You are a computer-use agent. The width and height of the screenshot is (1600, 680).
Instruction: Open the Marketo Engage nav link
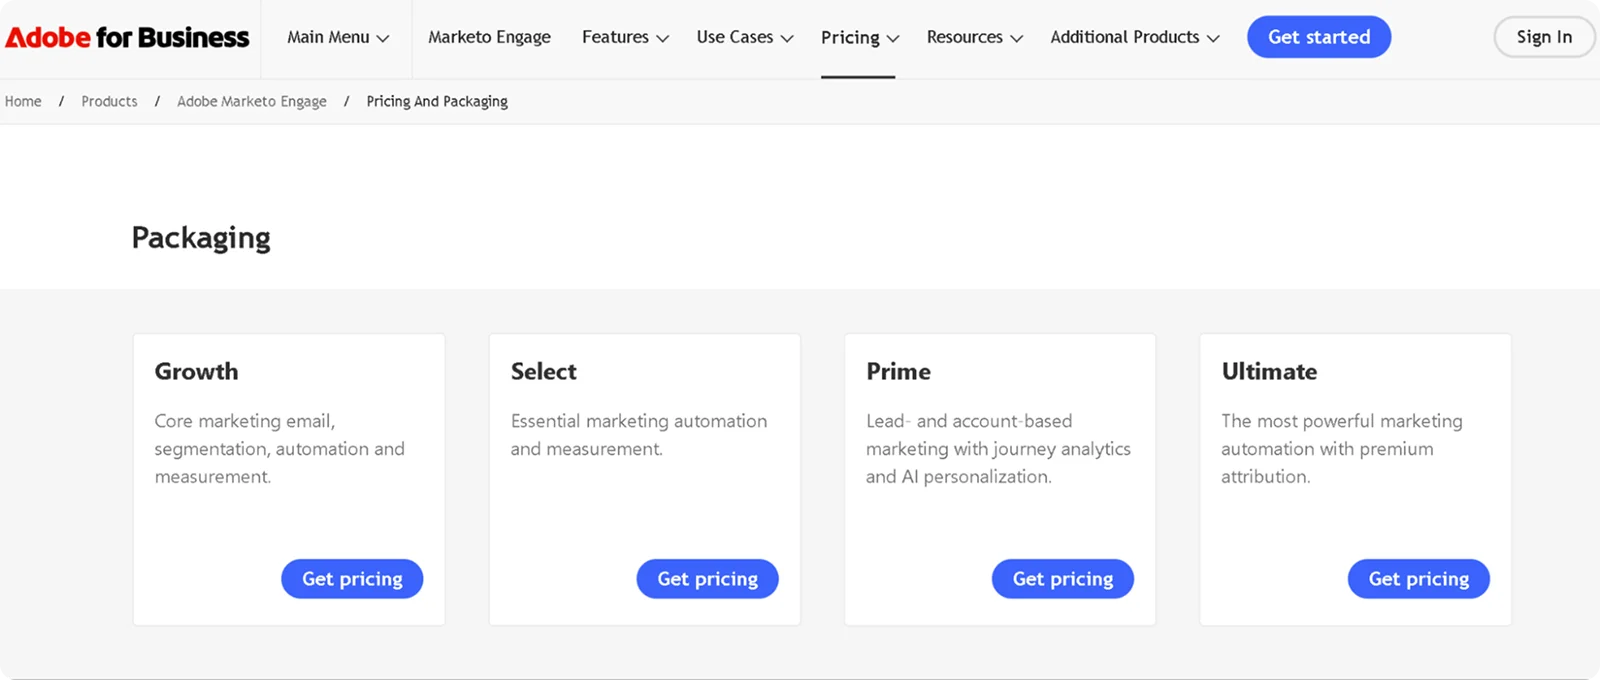tap(489, 37)
